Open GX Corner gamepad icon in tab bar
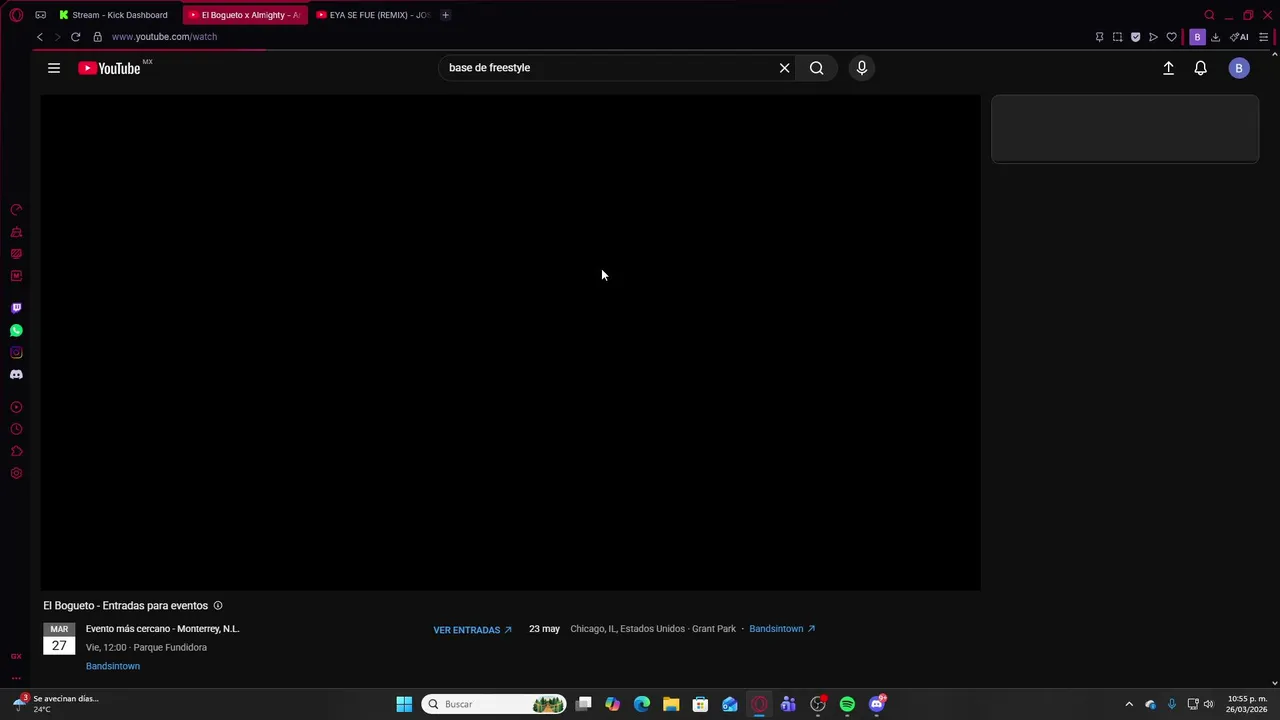1280x720 pixels. click(x=40, y=15)
